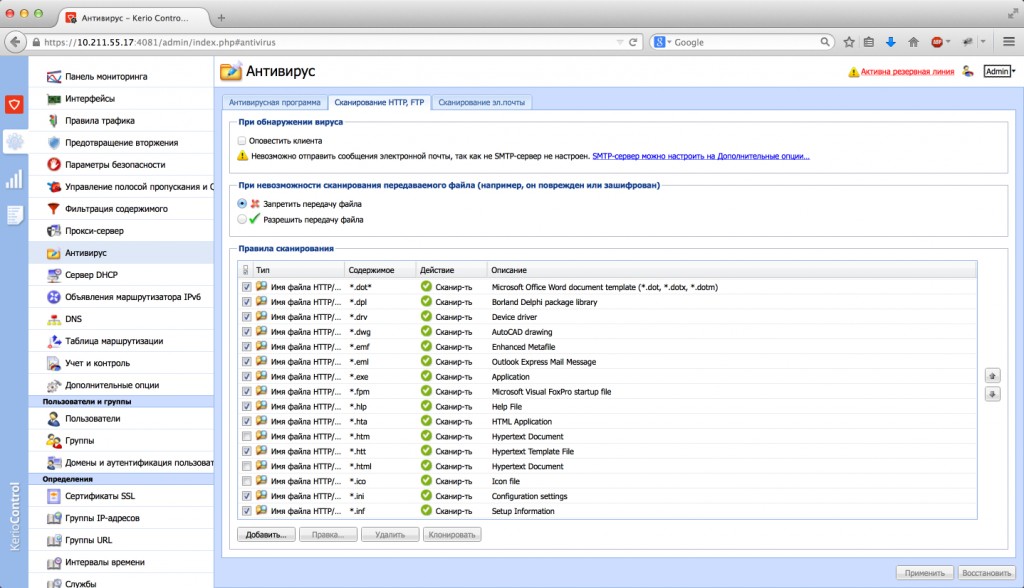
Task: Click the Интерфейсы network card icon
Action: (54, 99)
